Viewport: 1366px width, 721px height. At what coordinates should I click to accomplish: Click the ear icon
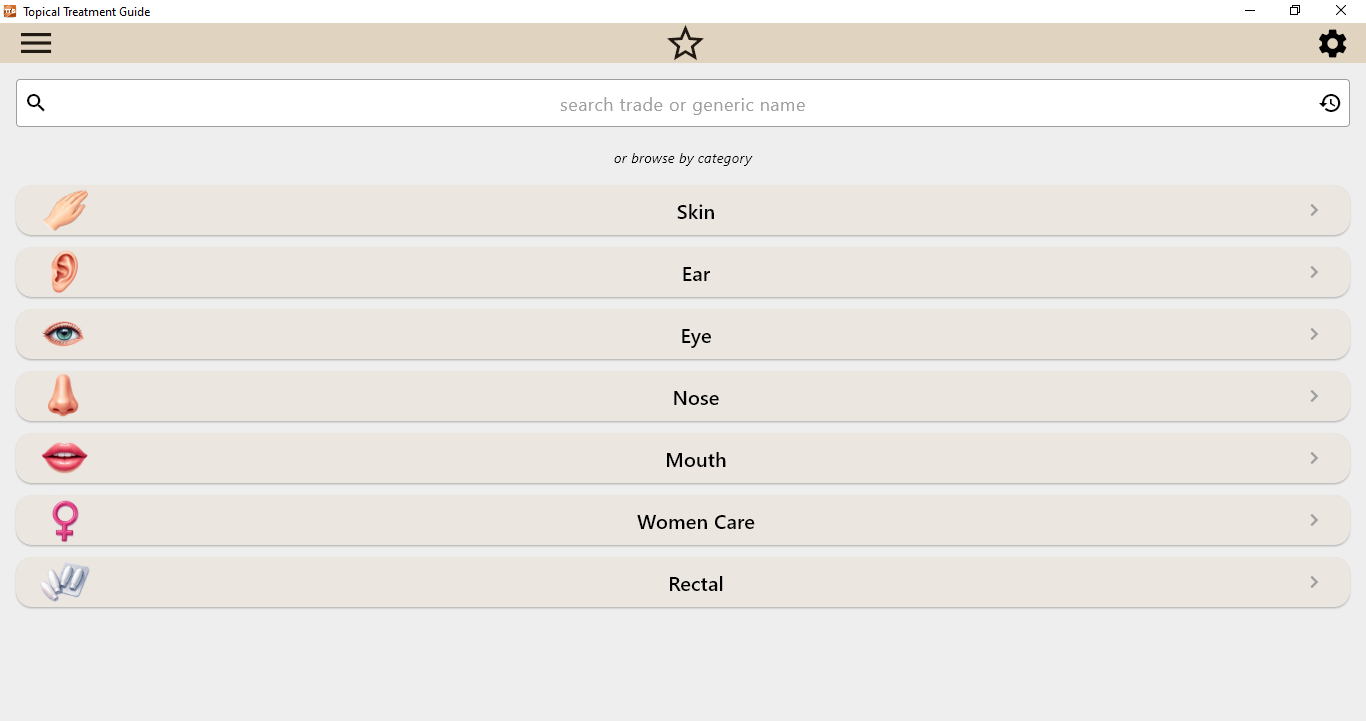(x=64, y=273)
